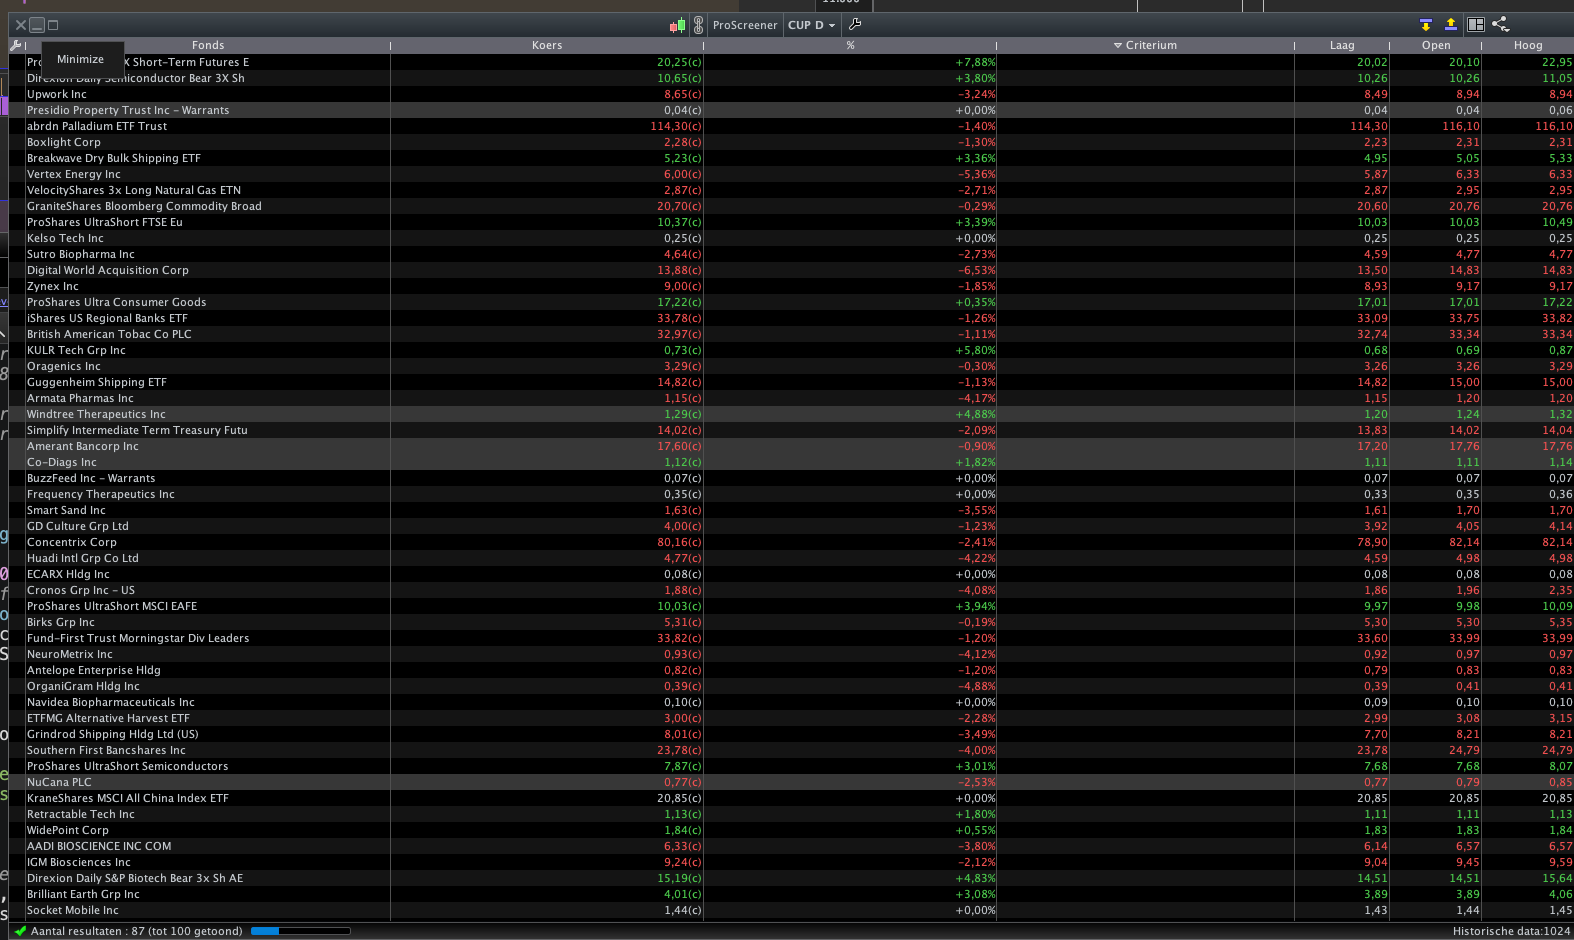1574x940 pixels.
Task: Open ProScreener settings with the wrench icon beside CUP D
Action: click(855, 25)
